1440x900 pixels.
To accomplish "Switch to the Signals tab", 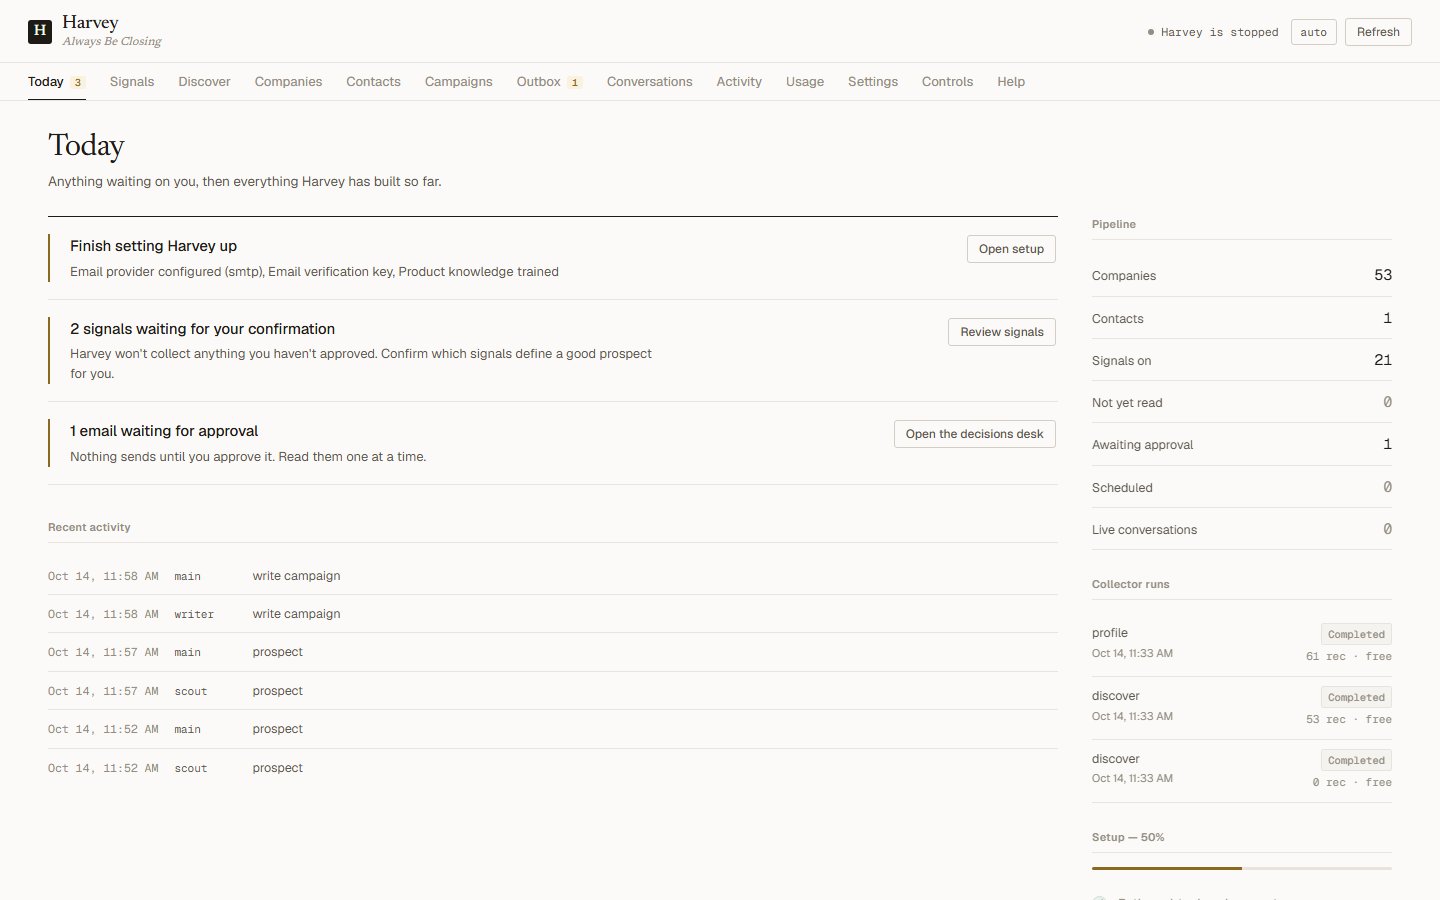I will tap(132, 82).
